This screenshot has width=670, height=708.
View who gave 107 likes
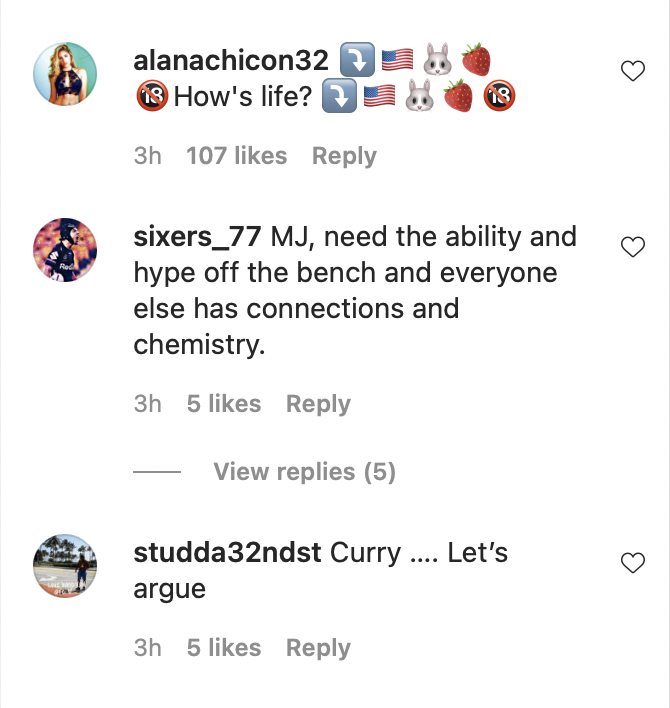236,156
